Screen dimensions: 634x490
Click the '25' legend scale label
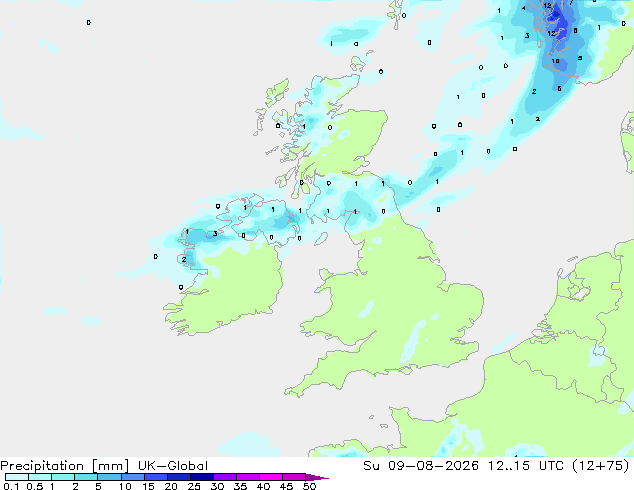tap(194, 486)
